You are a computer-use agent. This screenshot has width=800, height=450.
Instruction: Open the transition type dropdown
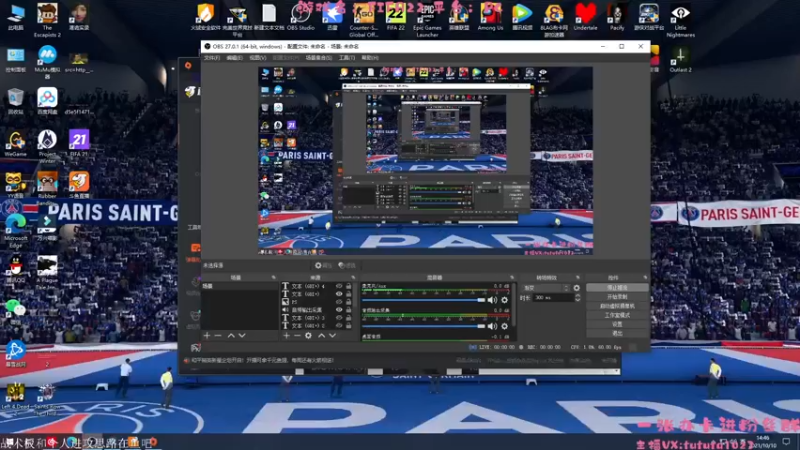(546, 288)
